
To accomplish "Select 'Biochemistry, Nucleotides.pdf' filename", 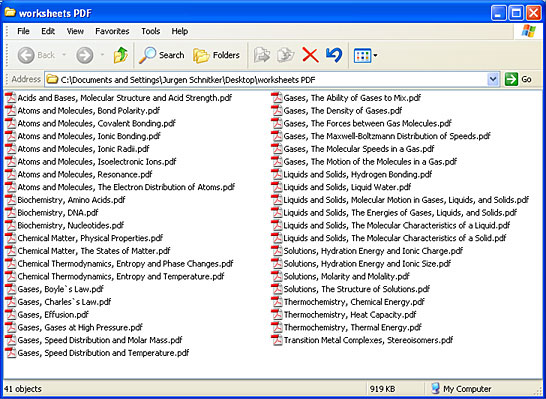I will (x=71, y=226).
